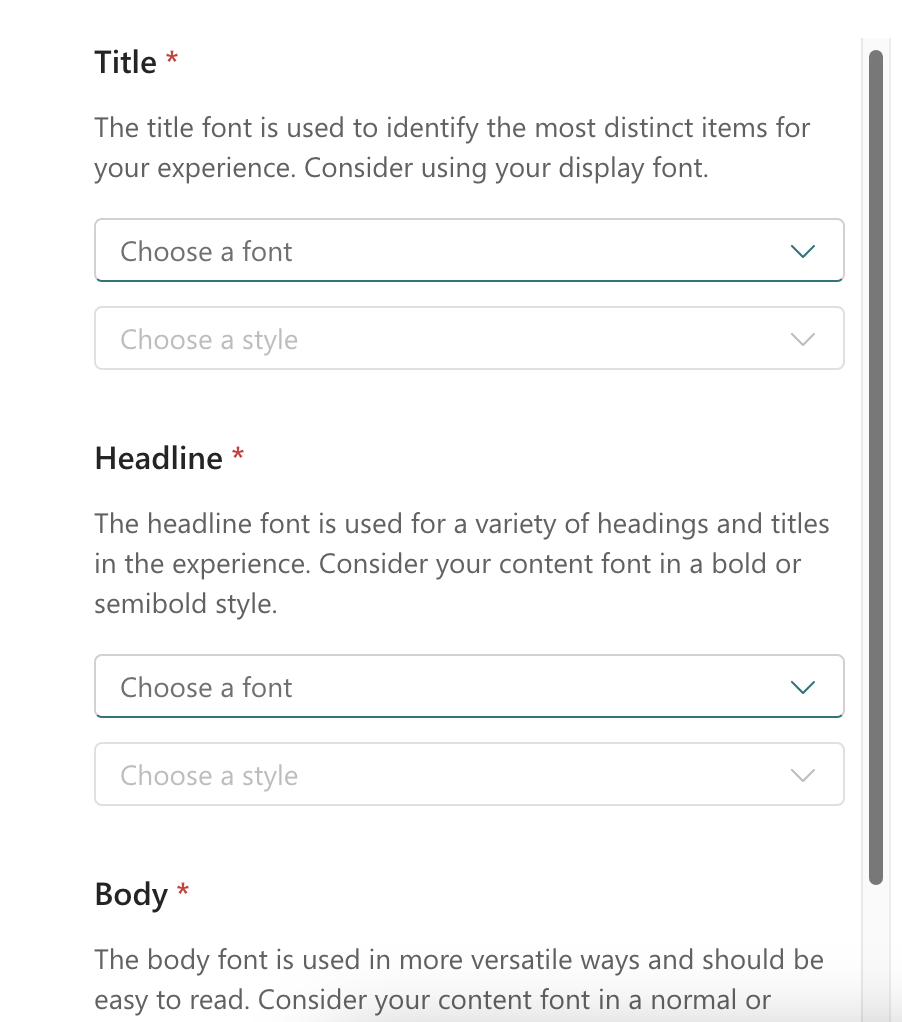Click the red asterisk next to Title

[172, 61]
